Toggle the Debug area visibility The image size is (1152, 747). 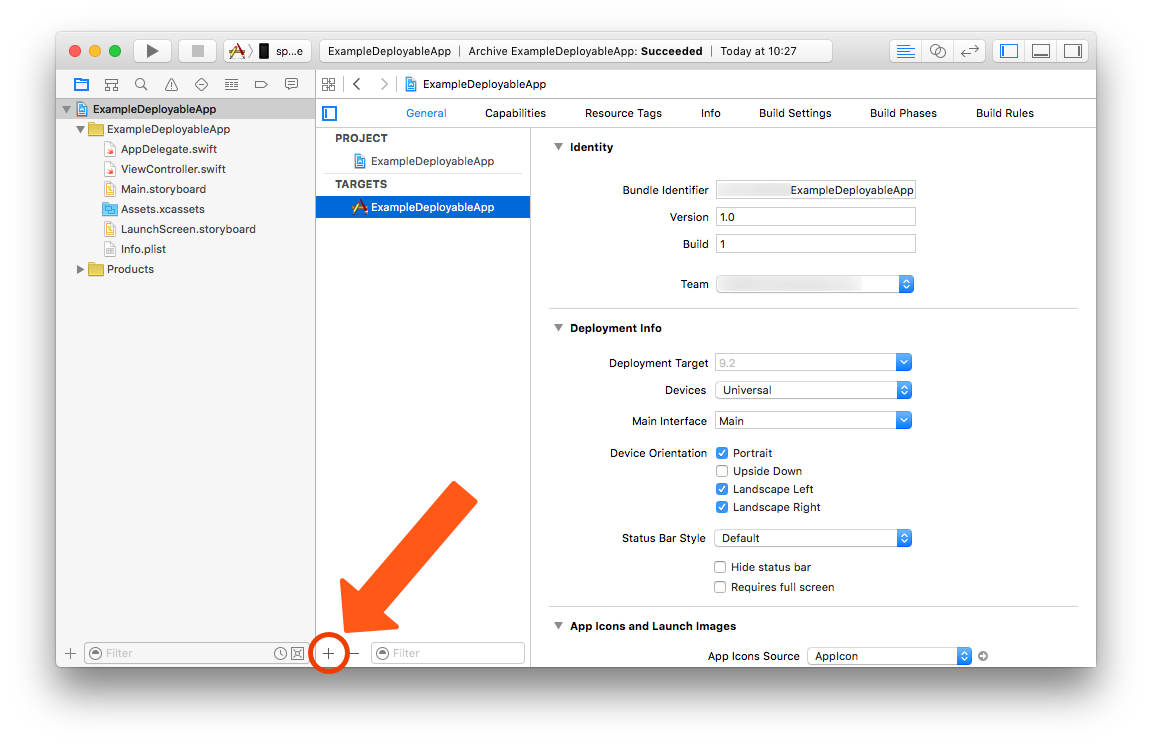click(x=1040, y=51)
